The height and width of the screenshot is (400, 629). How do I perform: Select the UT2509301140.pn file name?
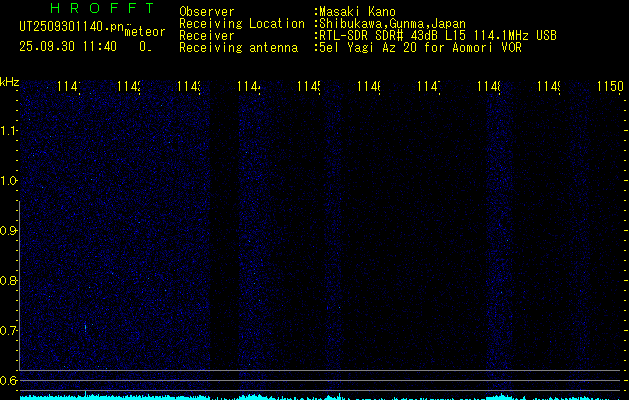[x=71, y=27]
